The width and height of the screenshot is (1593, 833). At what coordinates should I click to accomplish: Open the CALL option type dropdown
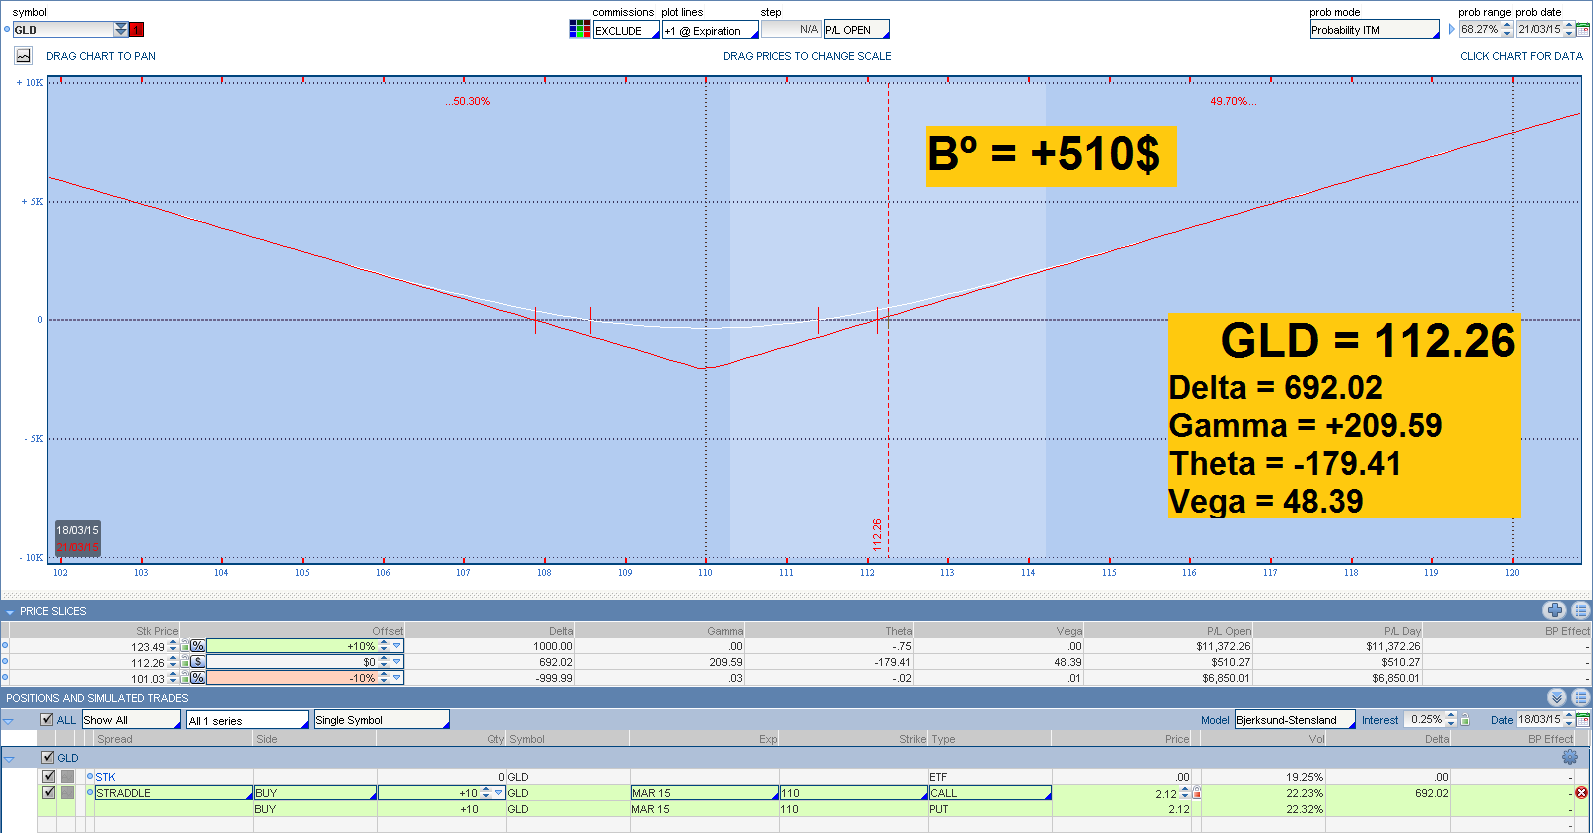[x=990, y=793]
